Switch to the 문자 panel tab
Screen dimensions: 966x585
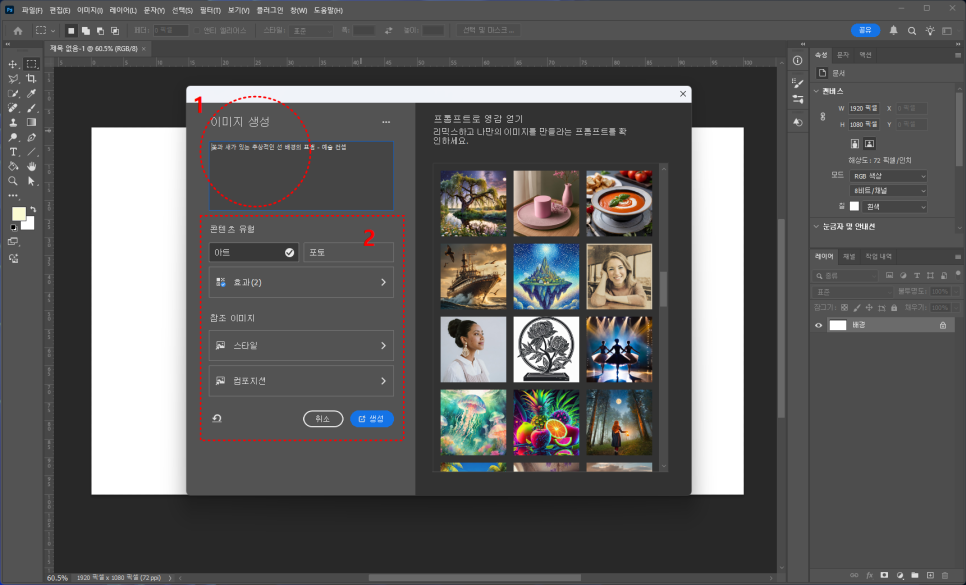[x=842, y=55]
